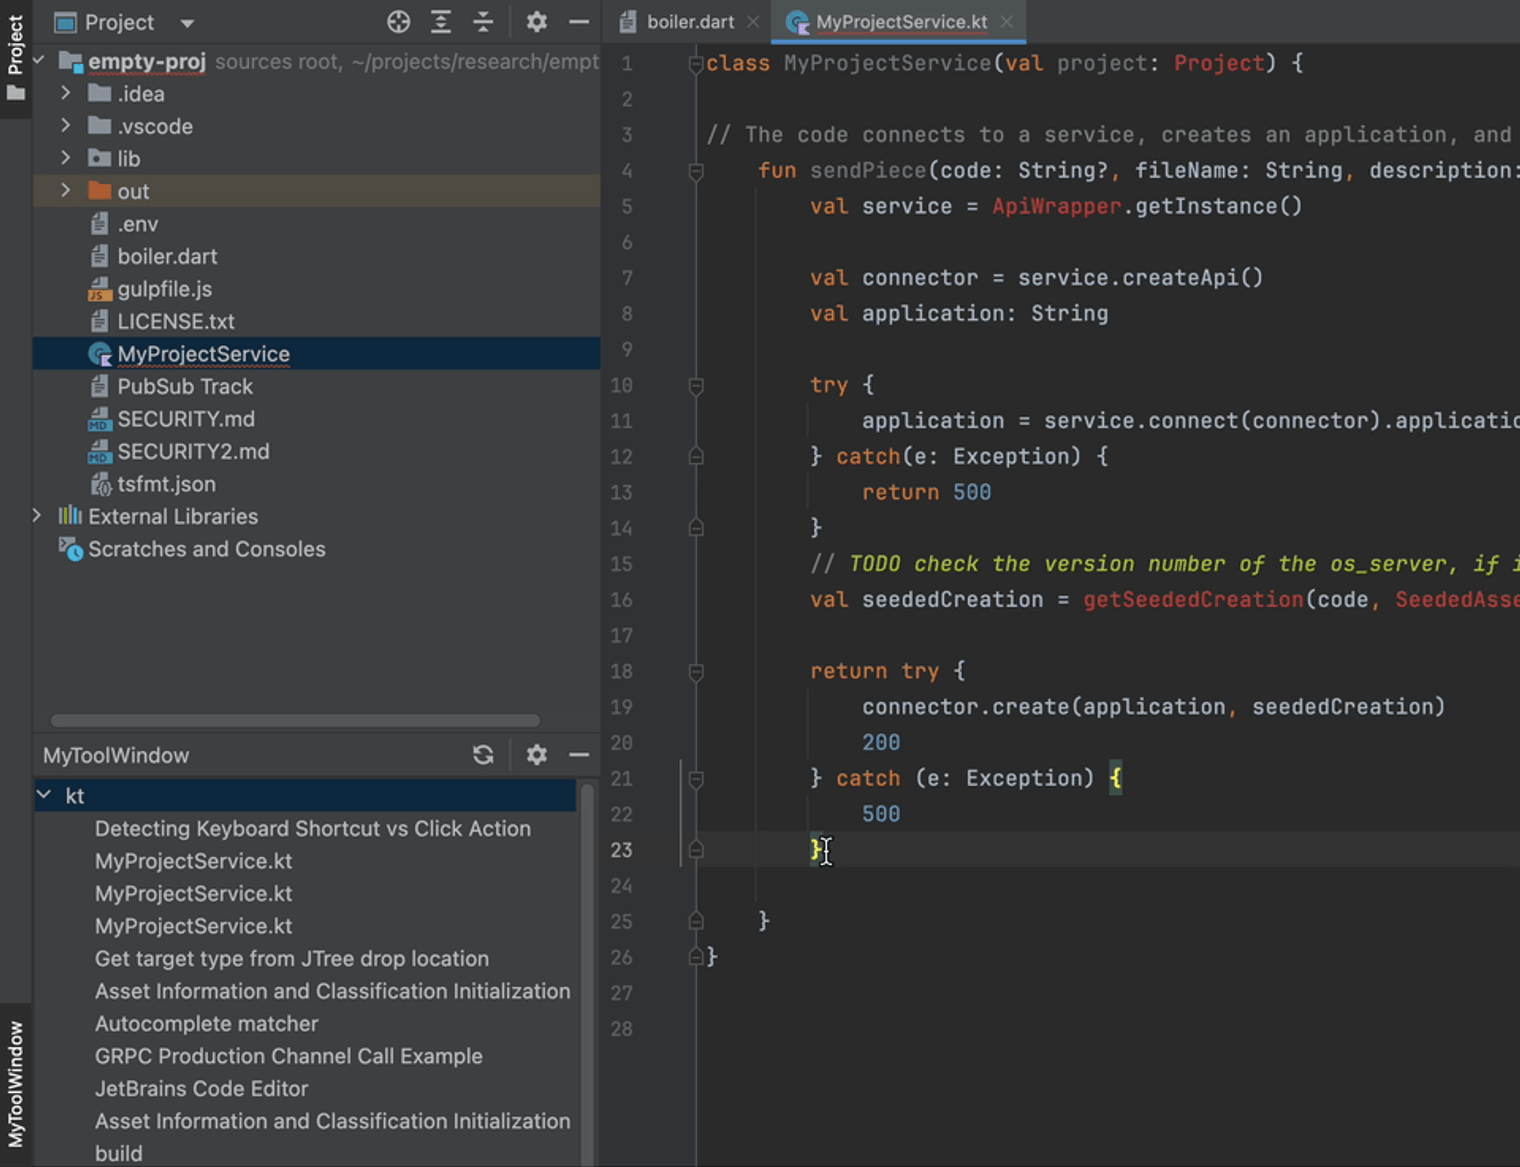
Task: Click the MyToolWindow side stripe button
Action: tap(15, 1084)
